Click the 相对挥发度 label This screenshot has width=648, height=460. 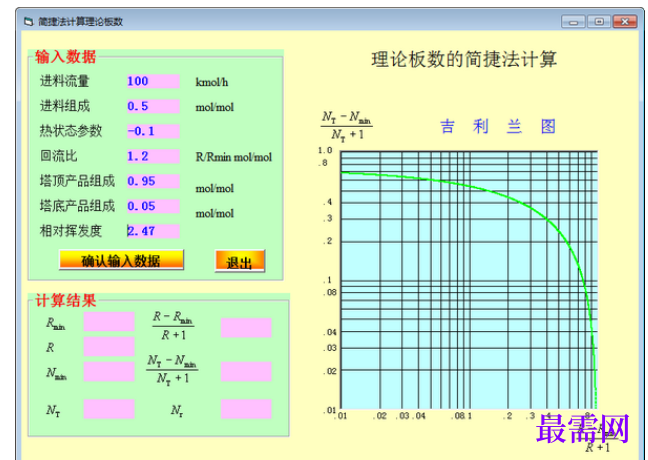71,231
